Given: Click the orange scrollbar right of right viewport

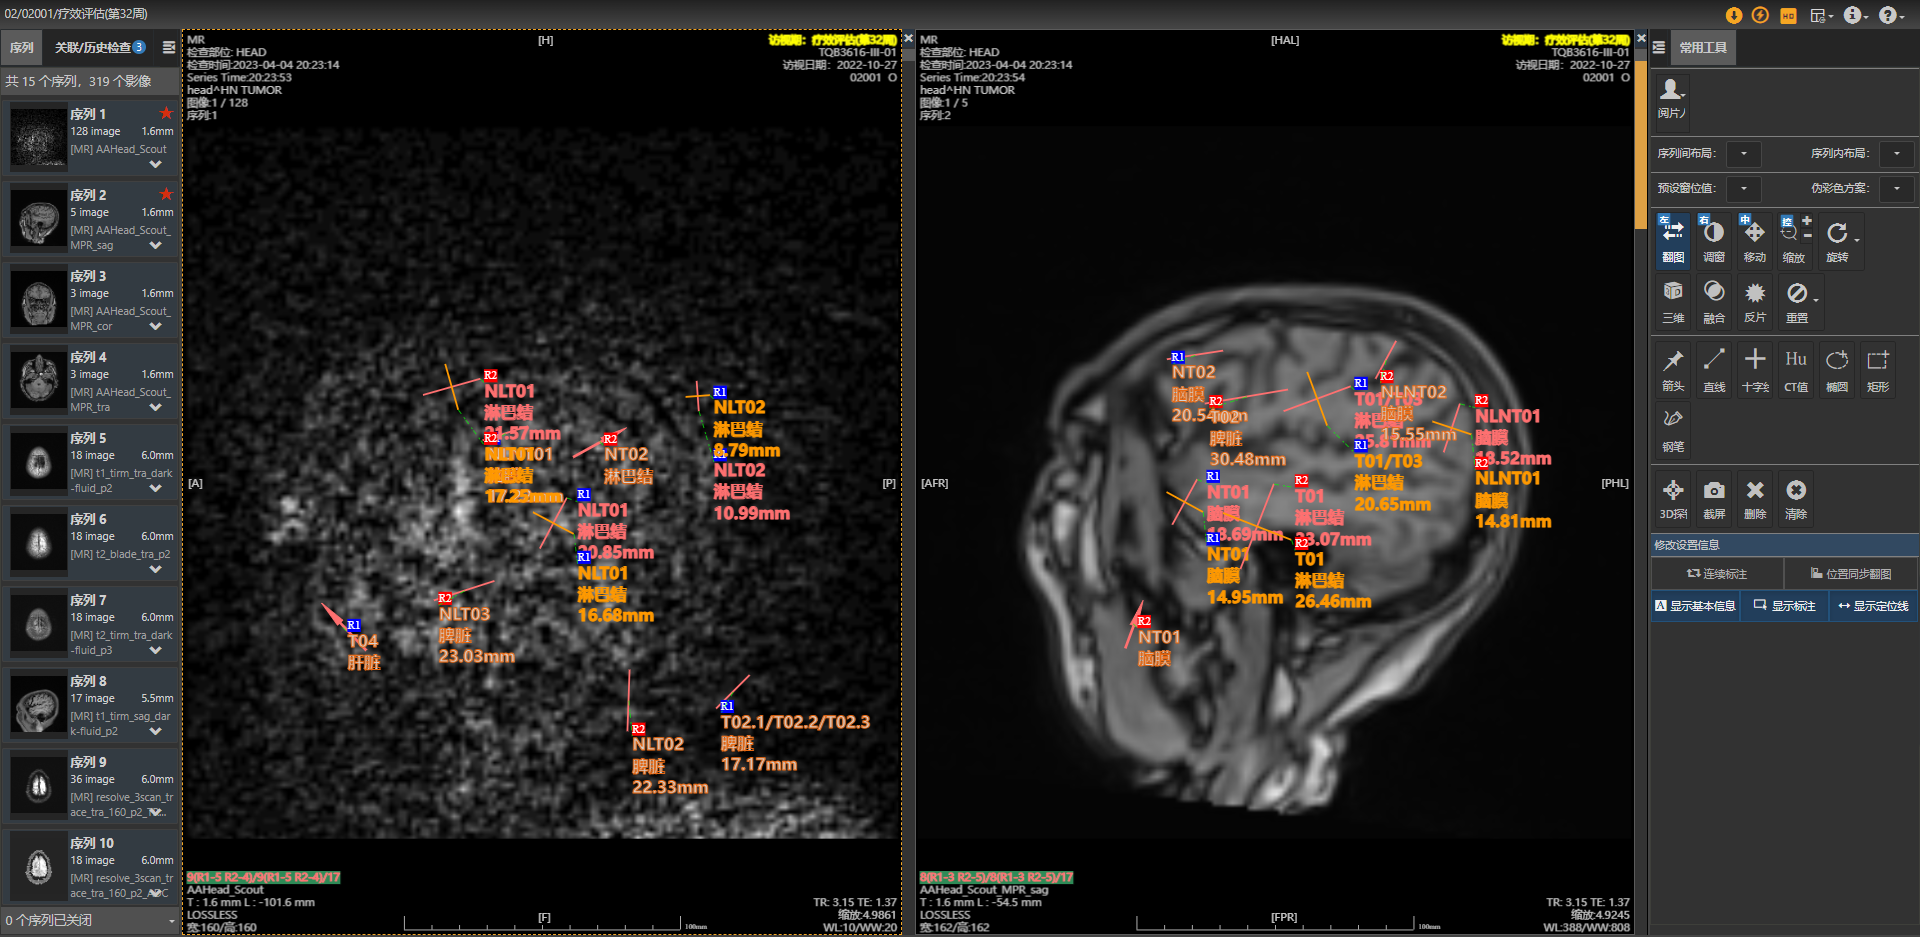Looking at the screenshot, I should (1641, 146).
